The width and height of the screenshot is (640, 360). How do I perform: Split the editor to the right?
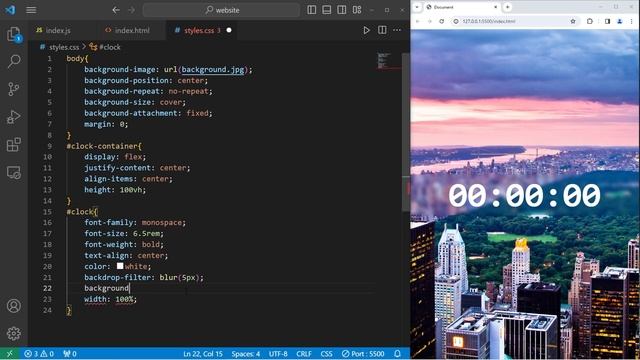point(382,30)
